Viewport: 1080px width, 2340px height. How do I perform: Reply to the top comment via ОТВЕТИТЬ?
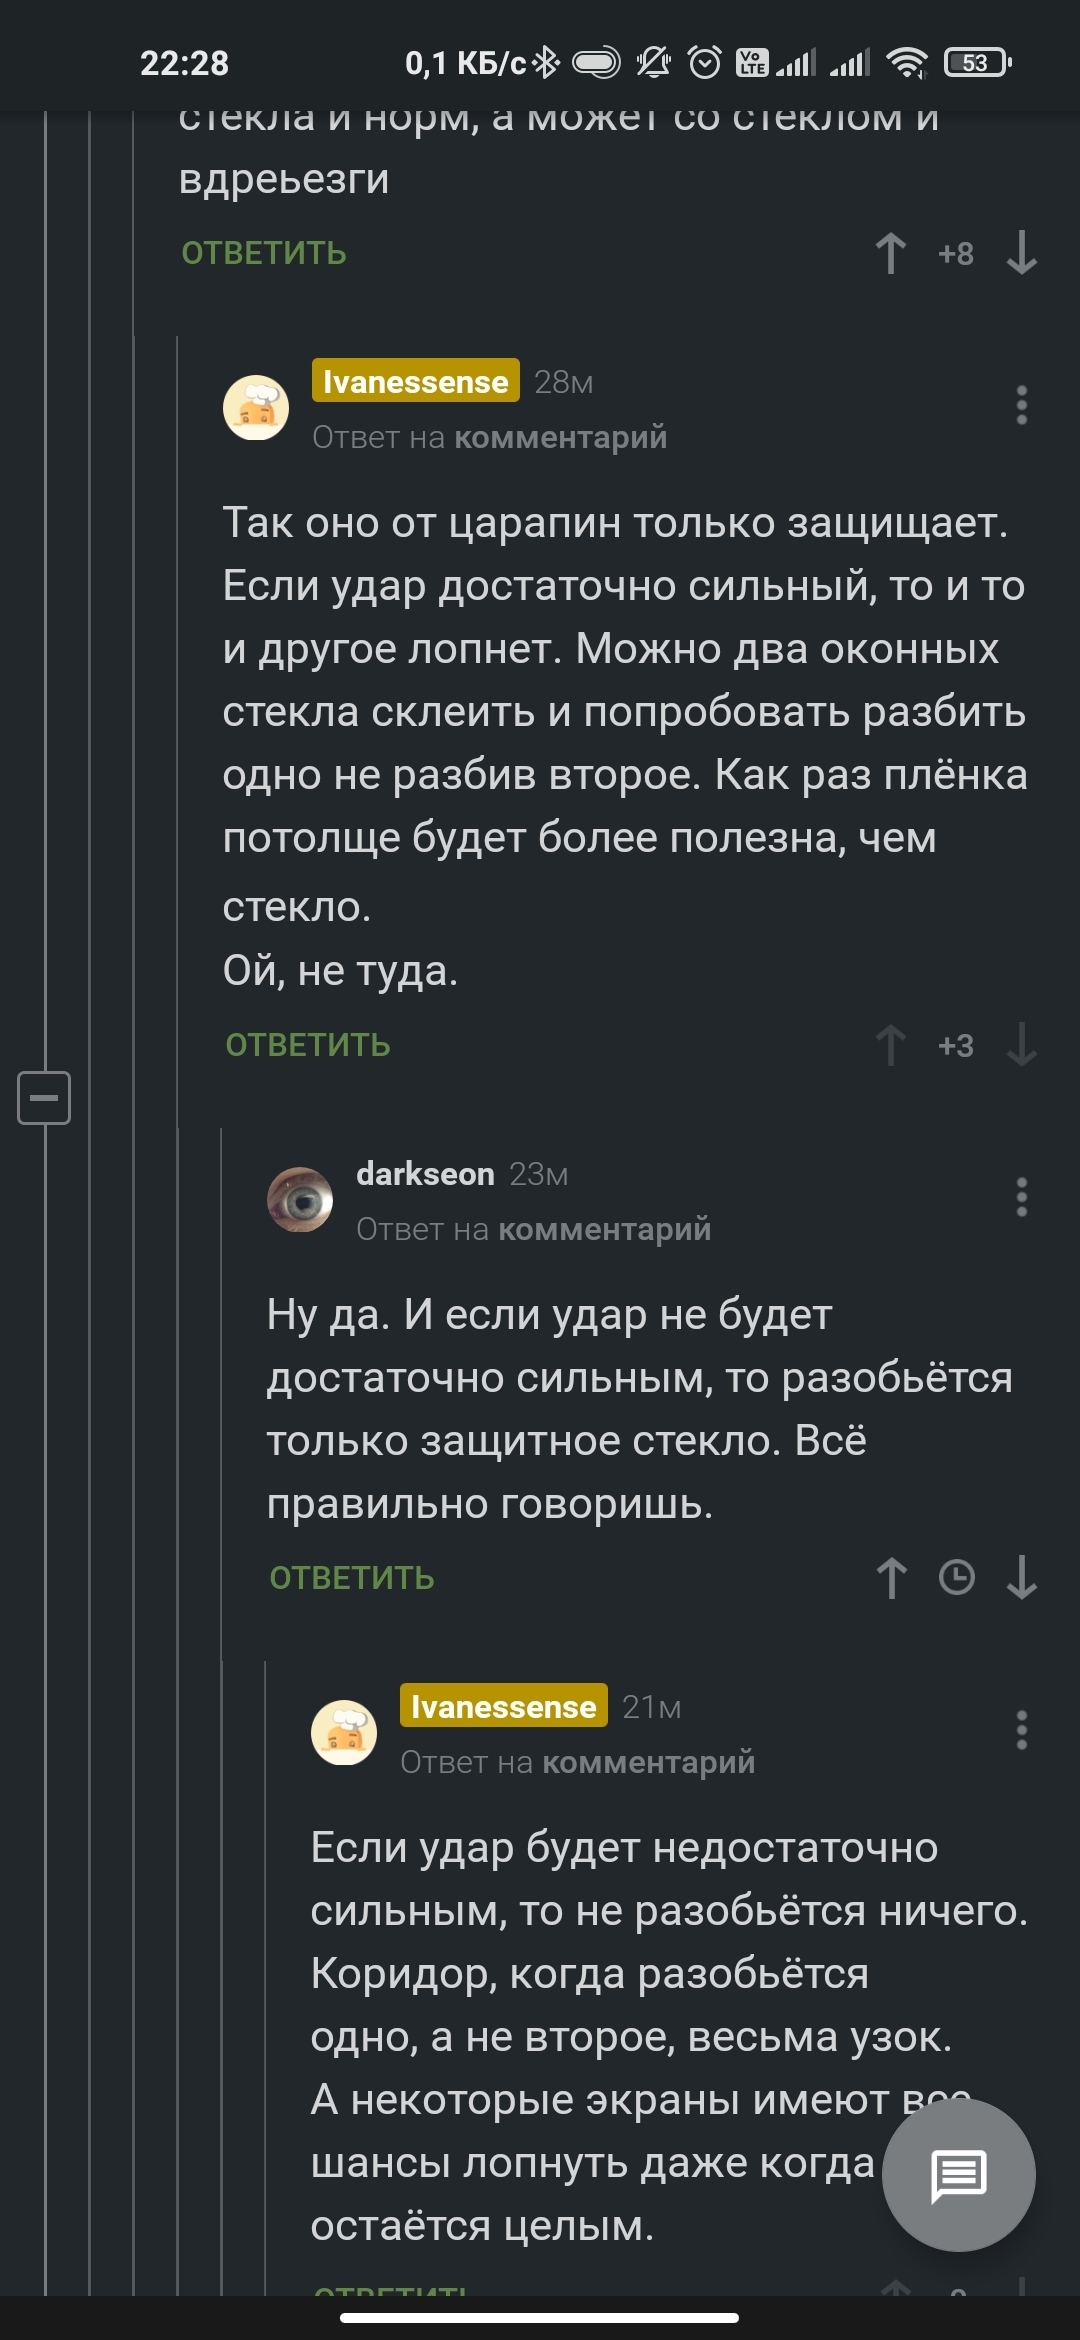264,253
